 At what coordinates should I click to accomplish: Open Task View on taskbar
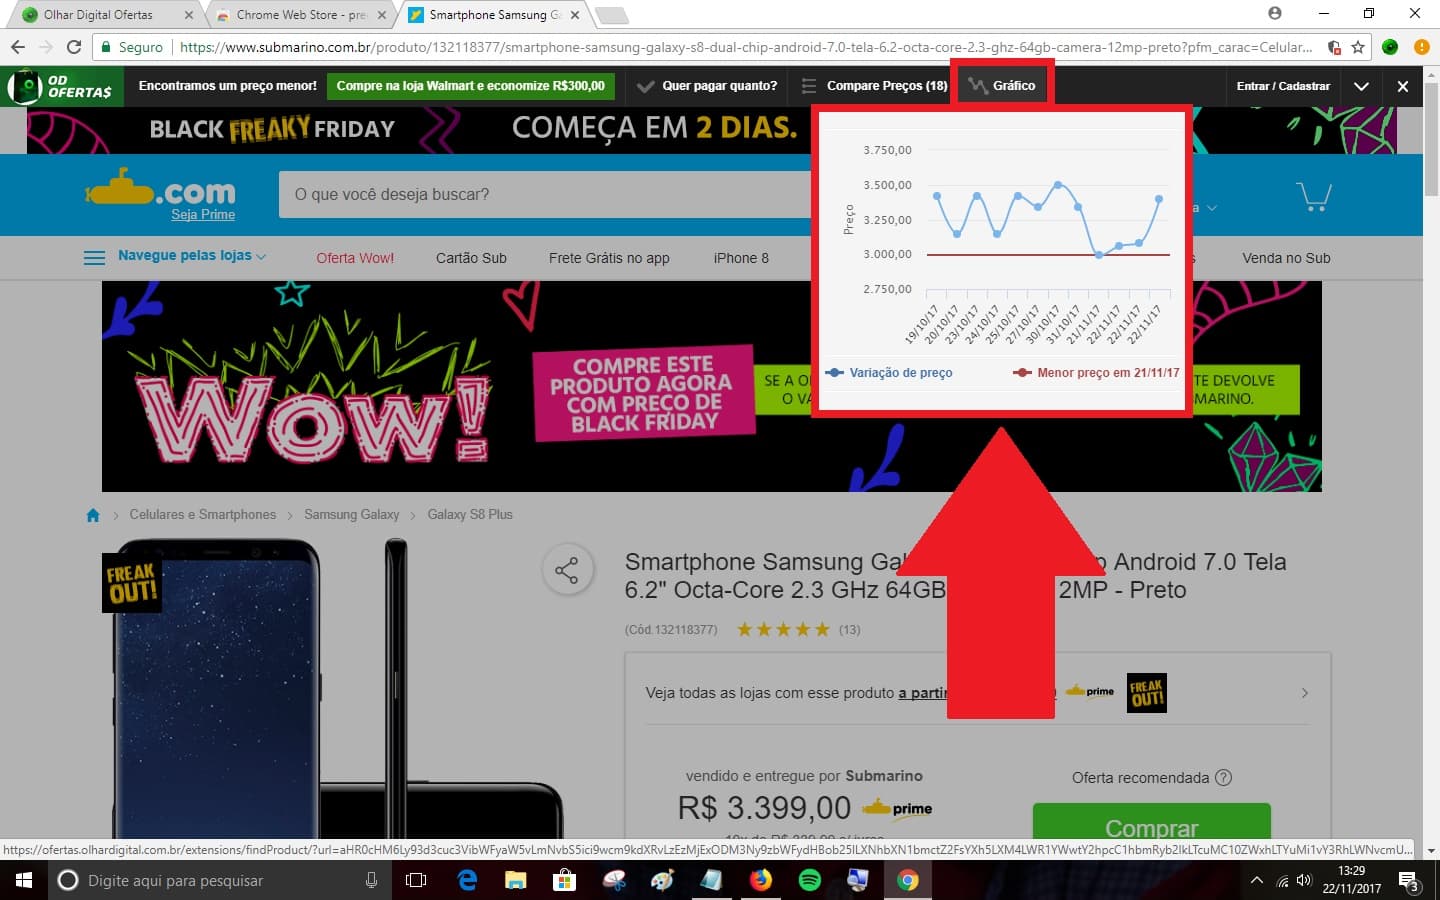pyautogui.click(x=416, y=880)
